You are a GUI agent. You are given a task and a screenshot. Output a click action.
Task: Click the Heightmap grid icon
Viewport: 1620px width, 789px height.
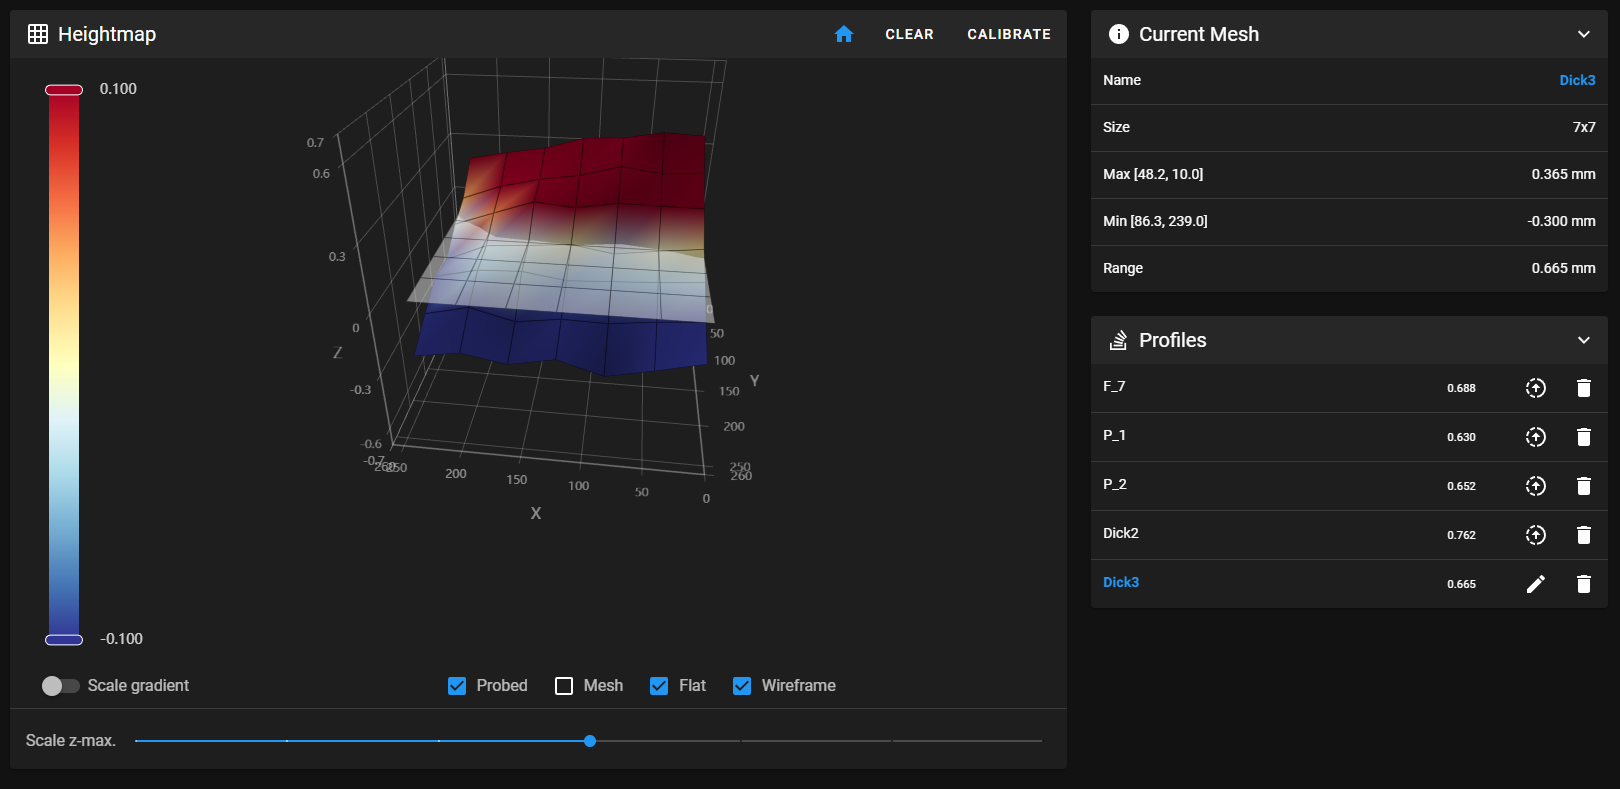click(38, 34)
